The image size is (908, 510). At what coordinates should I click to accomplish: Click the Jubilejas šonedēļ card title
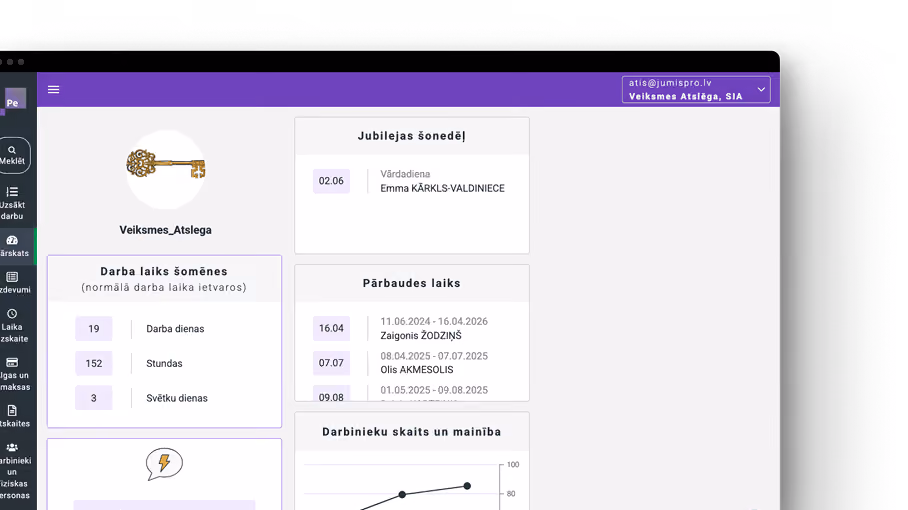pos(412,136)
